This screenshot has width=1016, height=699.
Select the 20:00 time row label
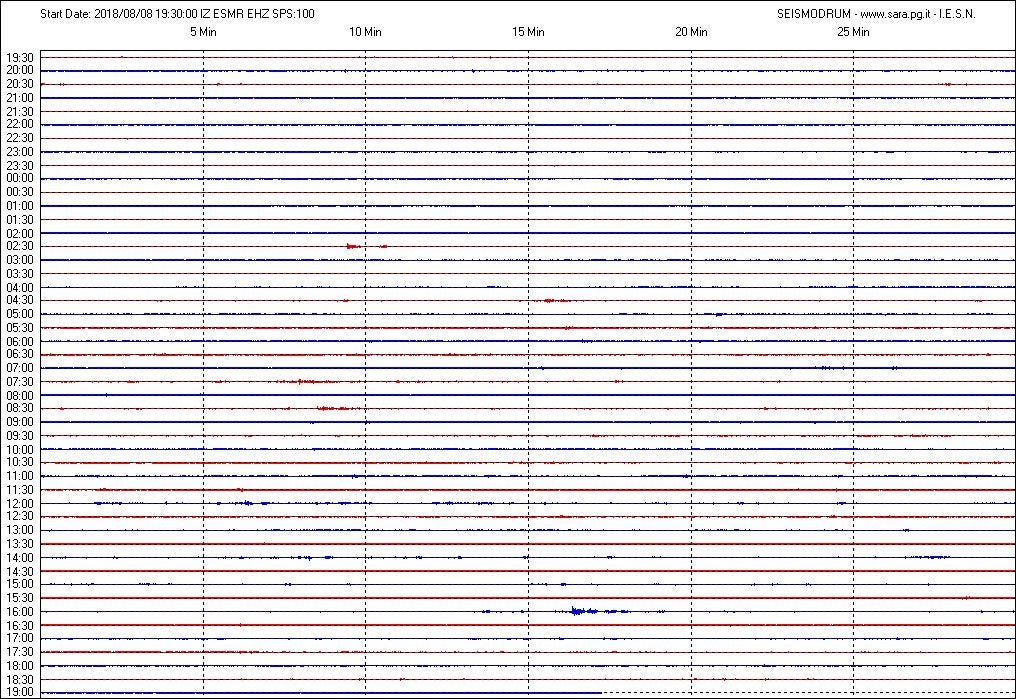point(20,70)
